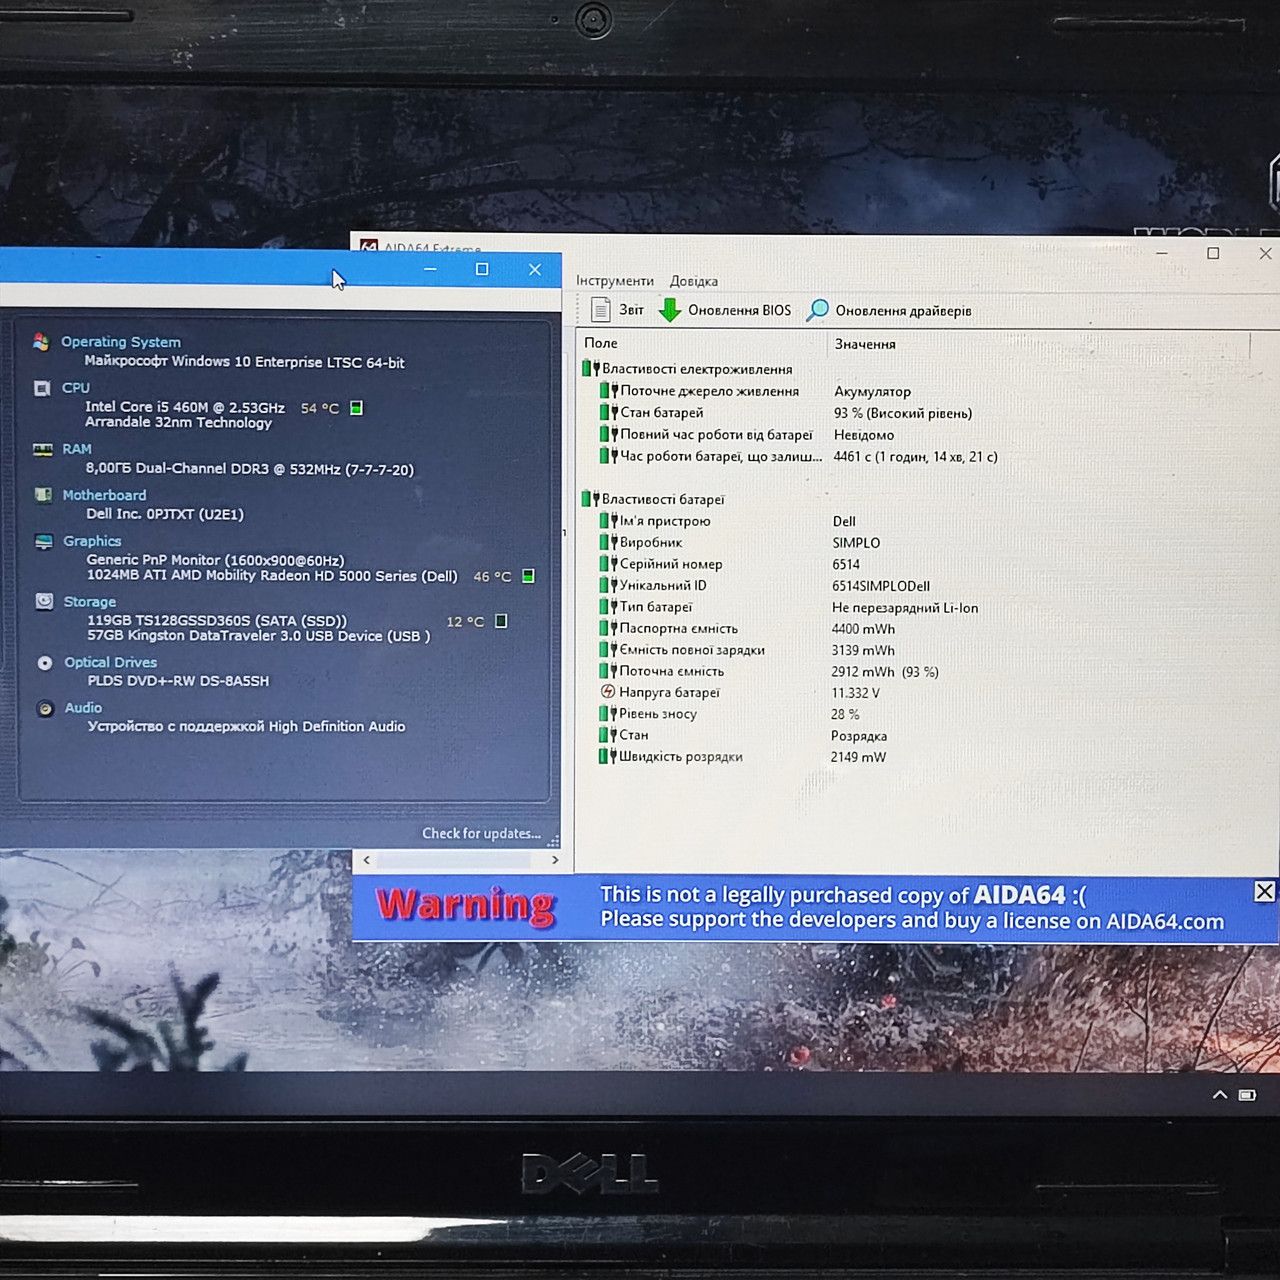Viewport: 1280px width, 1280px height.
Task: Open the Довідка menu in AIDA64
Action: [694, 281]
